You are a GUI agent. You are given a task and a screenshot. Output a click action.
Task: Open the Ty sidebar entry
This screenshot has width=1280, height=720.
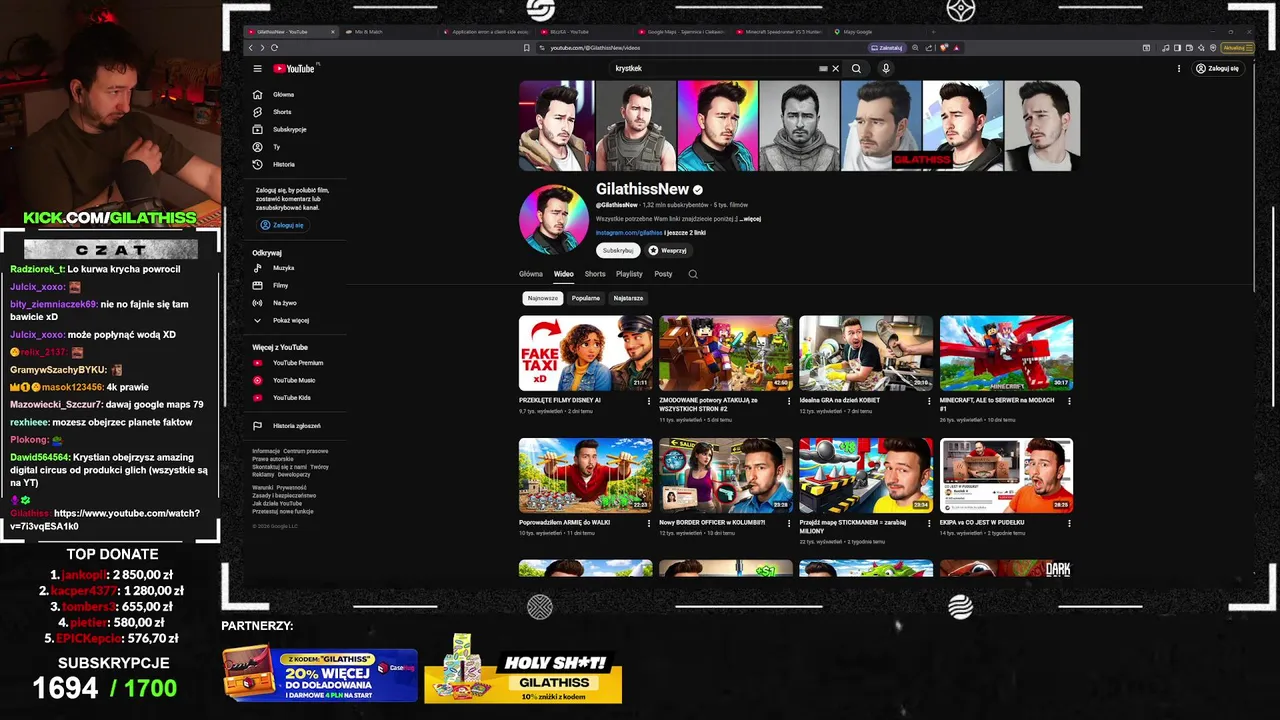tap(276, 147)
